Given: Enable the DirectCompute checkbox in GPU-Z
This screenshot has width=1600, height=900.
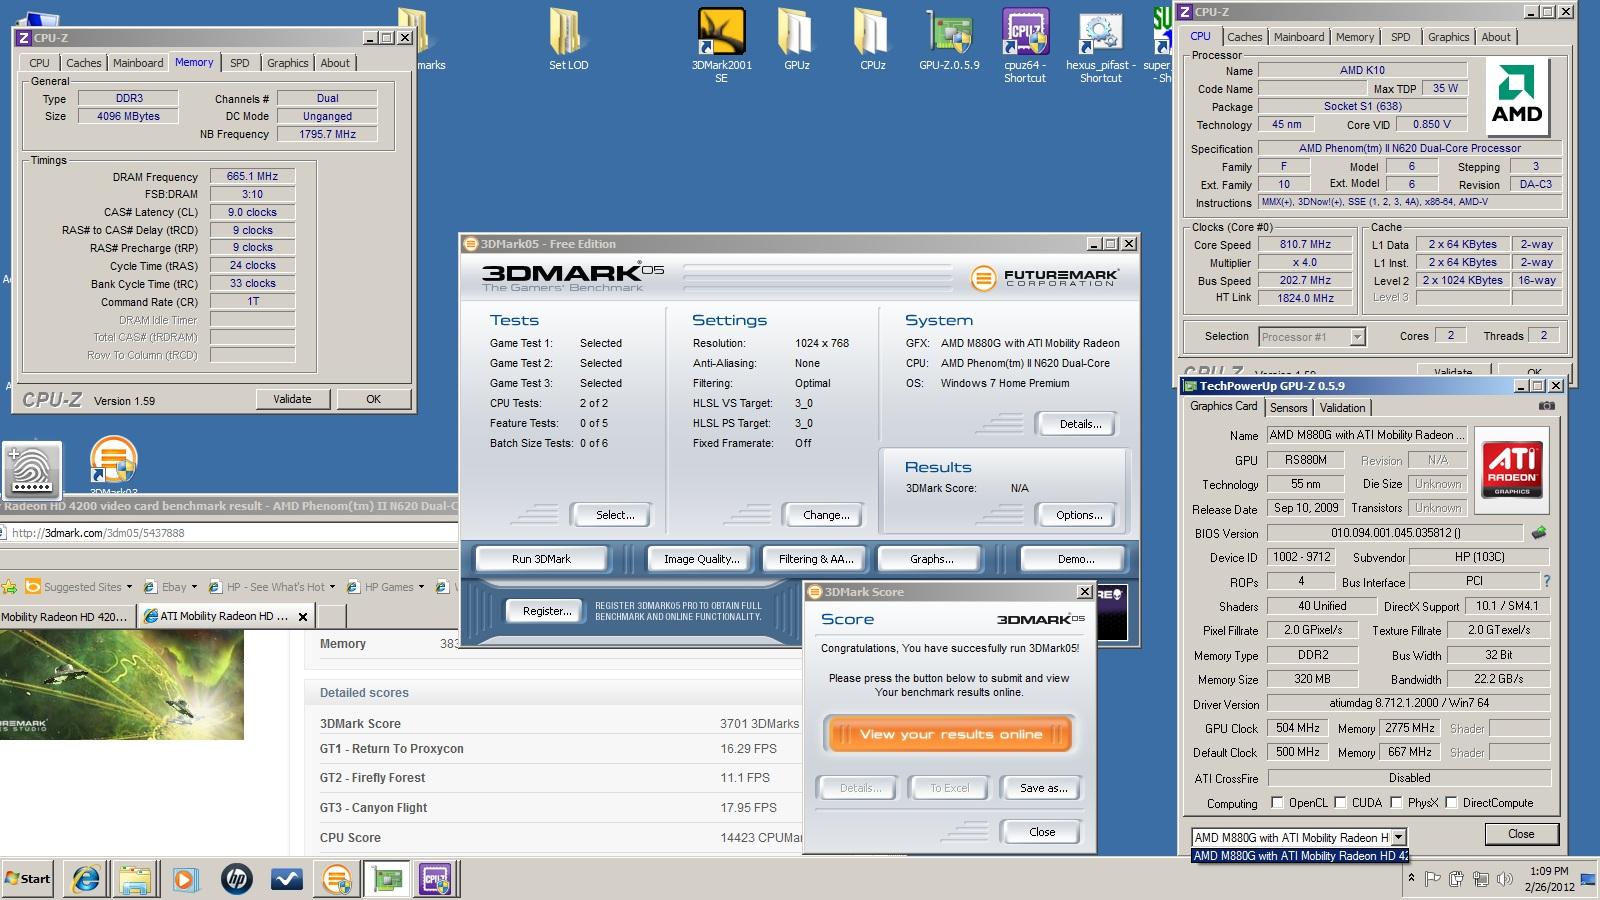Looking at the screenshot, I should click(x=1451, y=802).
